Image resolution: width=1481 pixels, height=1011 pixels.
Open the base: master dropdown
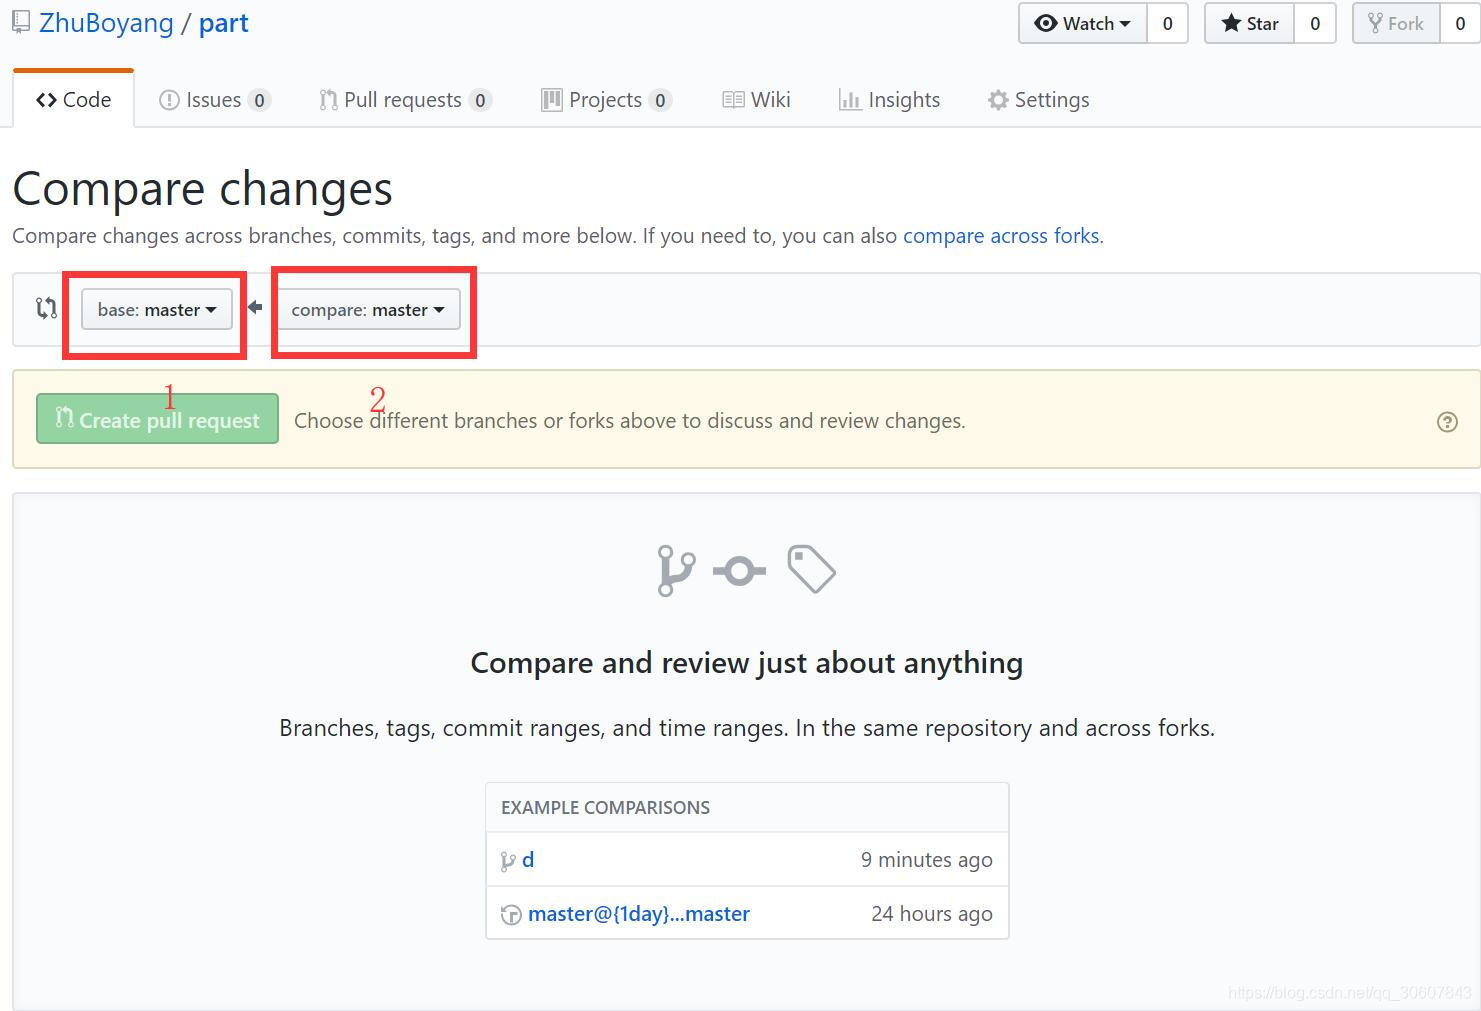157,309
